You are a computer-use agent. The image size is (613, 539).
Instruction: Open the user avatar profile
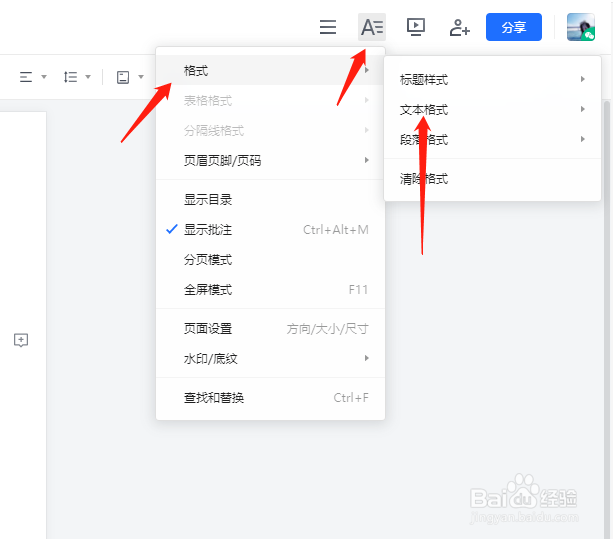(581, 27)
